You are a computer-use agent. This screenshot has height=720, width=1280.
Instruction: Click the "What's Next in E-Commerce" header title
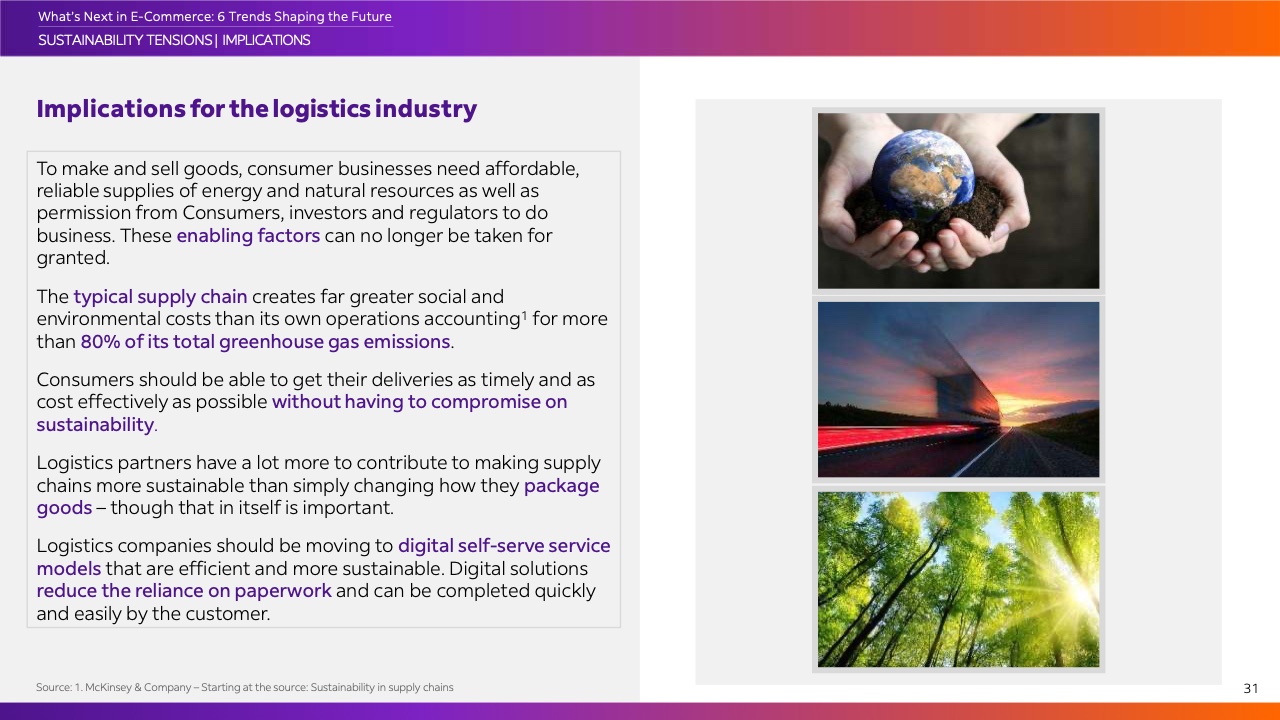tap(214, 17)
